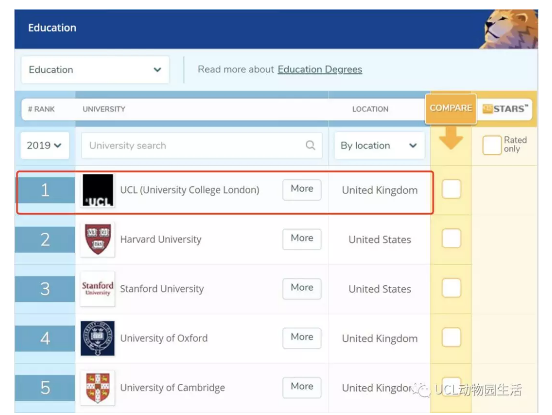
Task: Click the COMPARE tab button
Action: pyautogui.click(x=451, y=109)
